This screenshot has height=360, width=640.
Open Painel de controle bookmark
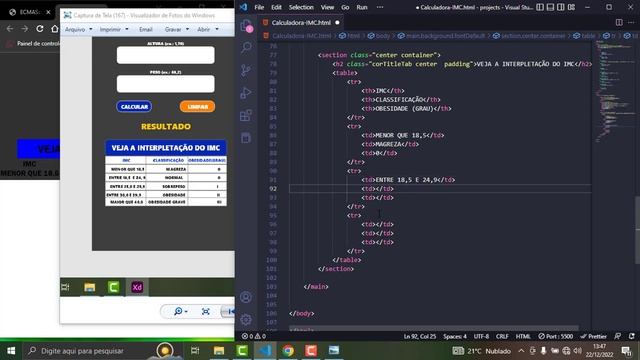click(33, 43)
